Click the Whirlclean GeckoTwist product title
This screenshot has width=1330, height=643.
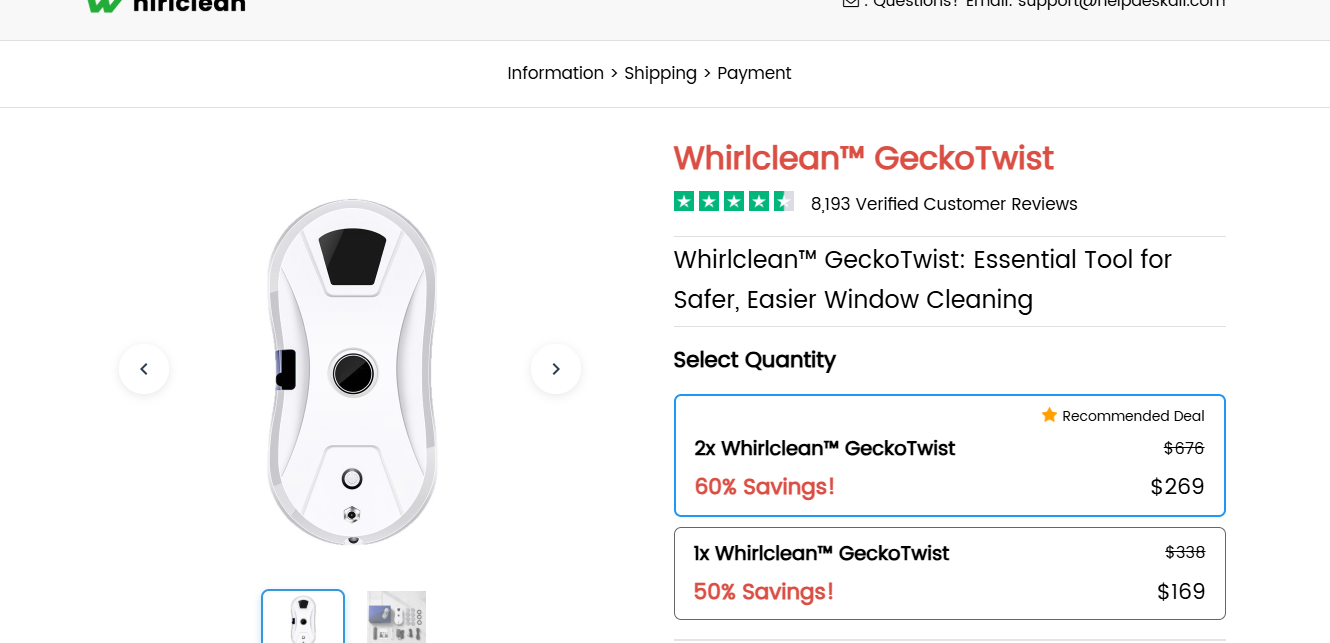(863, 158)
